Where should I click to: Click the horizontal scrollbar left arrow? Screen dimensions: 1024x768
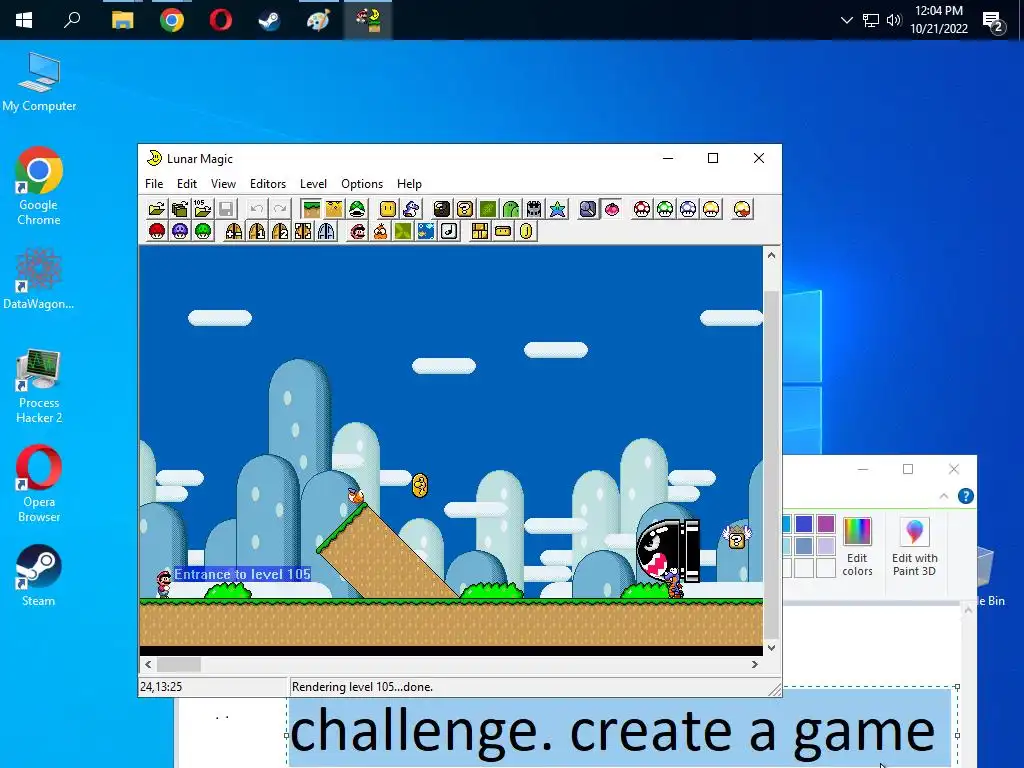click(x=148, y=664)
